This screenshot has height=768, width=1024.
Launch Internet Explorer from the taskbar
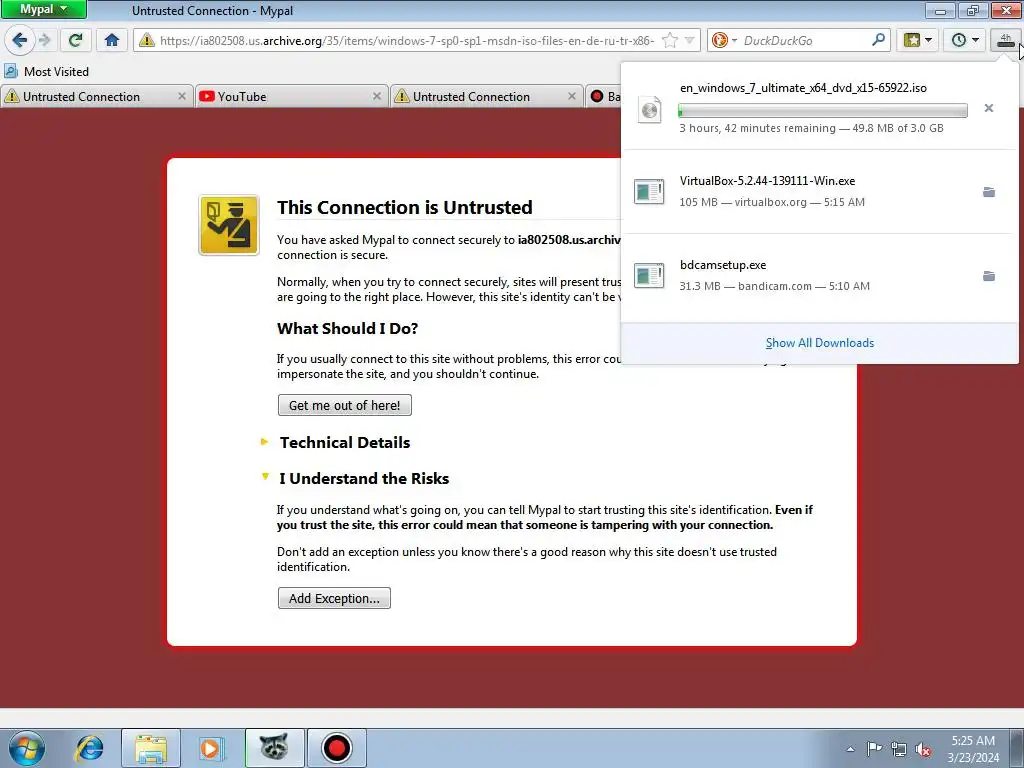pyautogui.click(x=89, y=748)
